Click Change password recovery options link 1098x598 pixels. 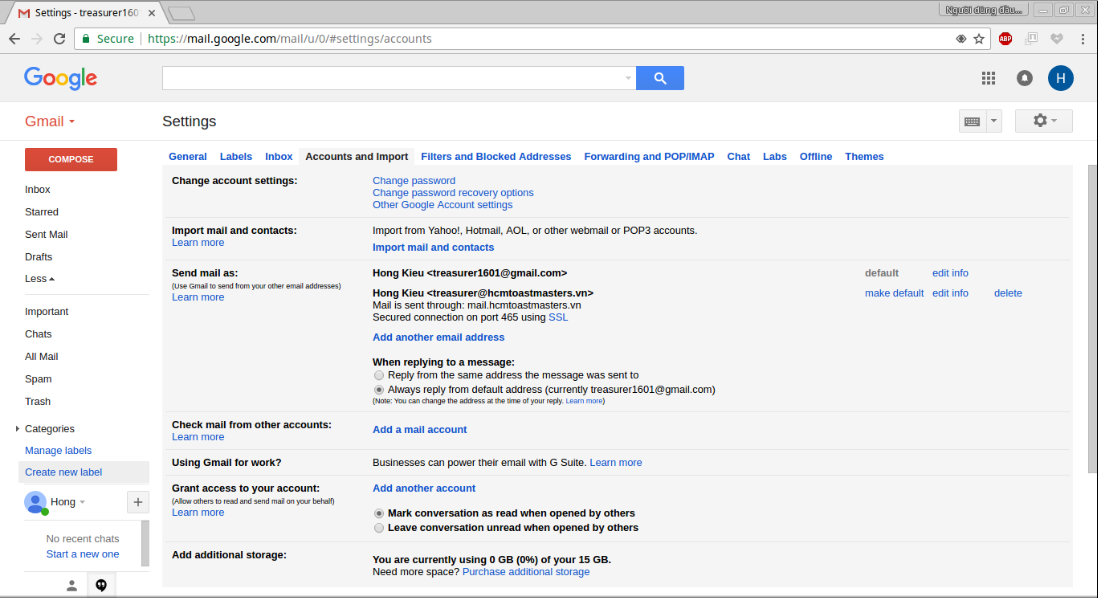point(453,193)
